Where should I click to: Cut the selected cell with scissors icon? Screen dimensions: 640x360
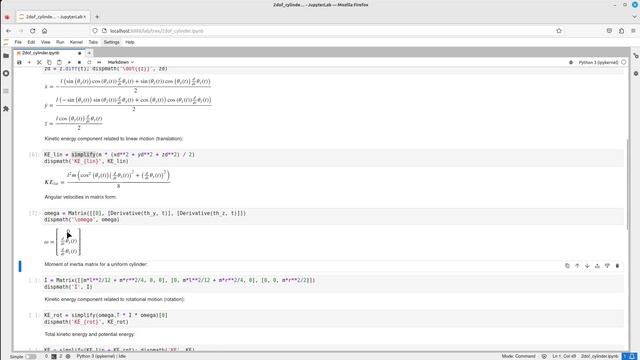39,62
